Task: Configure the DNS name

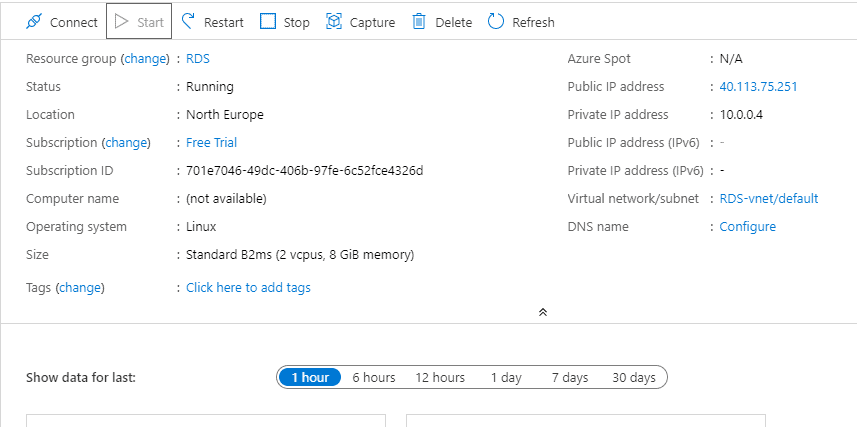Action: point(748,227)
